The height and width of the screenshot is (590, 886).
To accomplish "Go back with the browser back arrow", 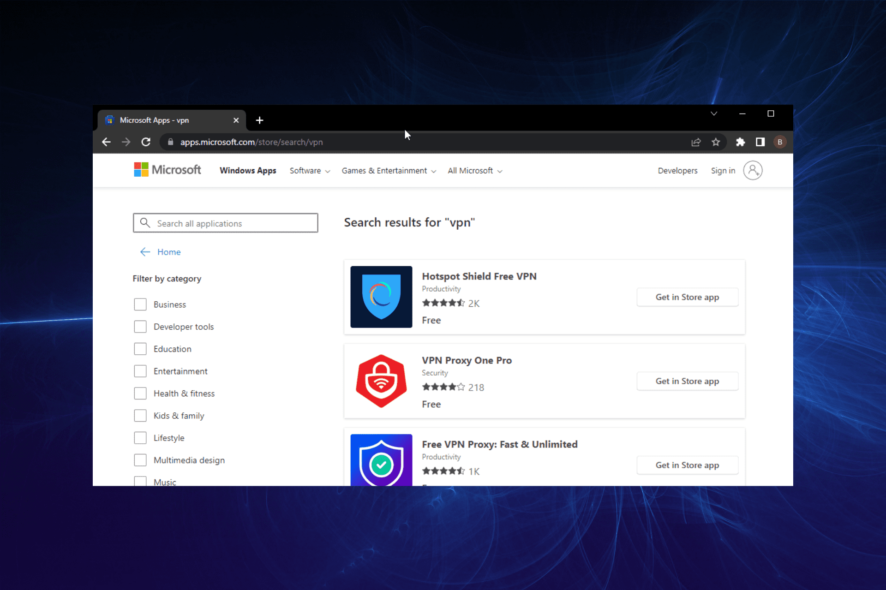I will 106,142.
